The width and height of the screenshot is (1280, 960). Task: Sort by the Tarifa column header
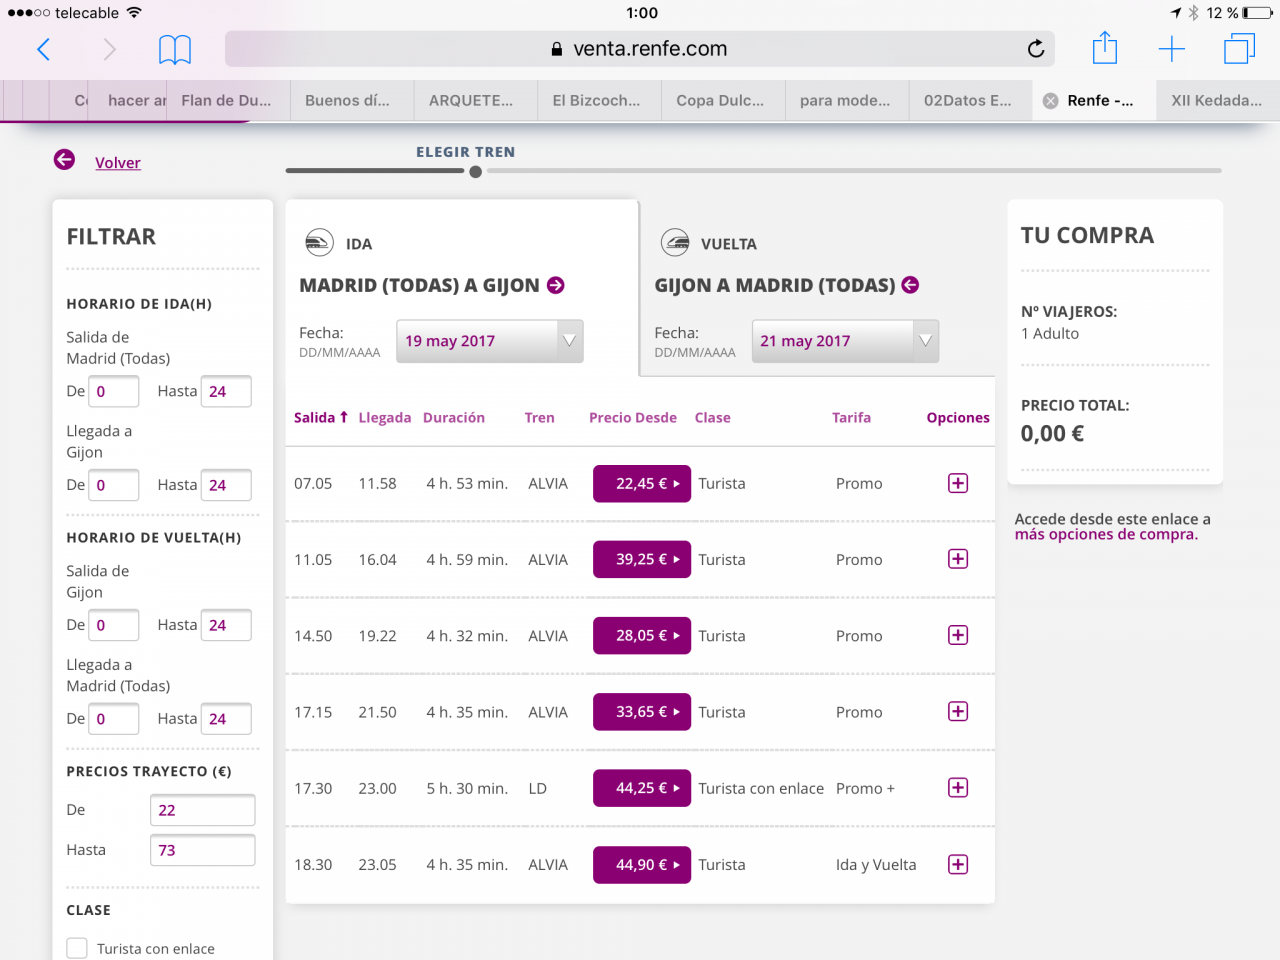851,417
